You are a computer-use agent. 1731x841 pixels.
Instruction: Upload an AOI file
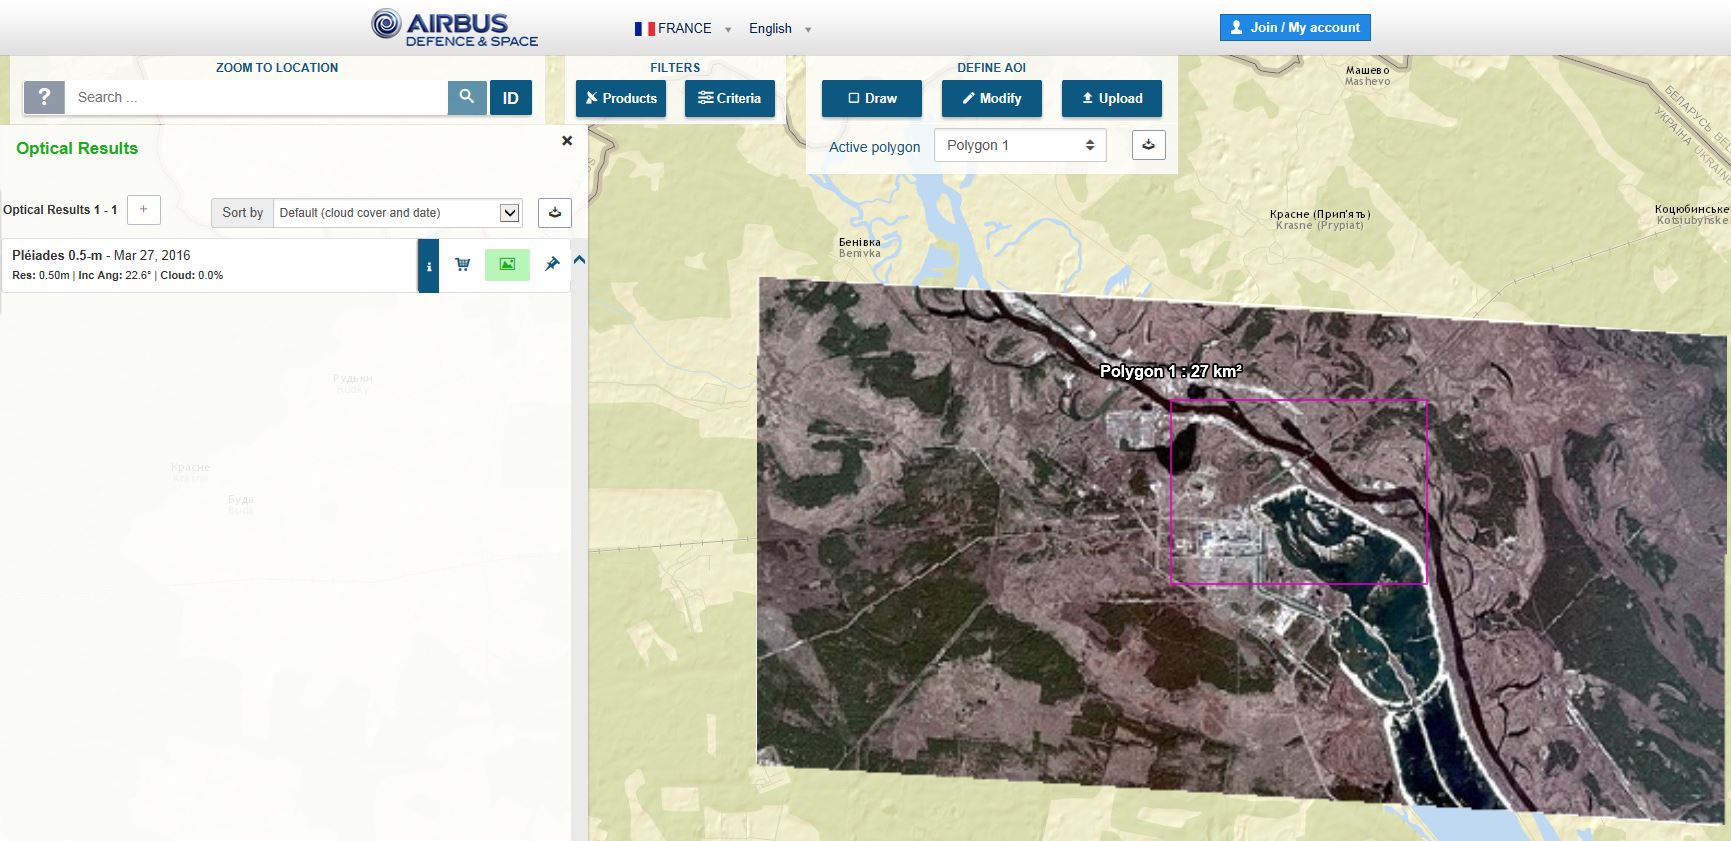click(x=1112, y=98)
